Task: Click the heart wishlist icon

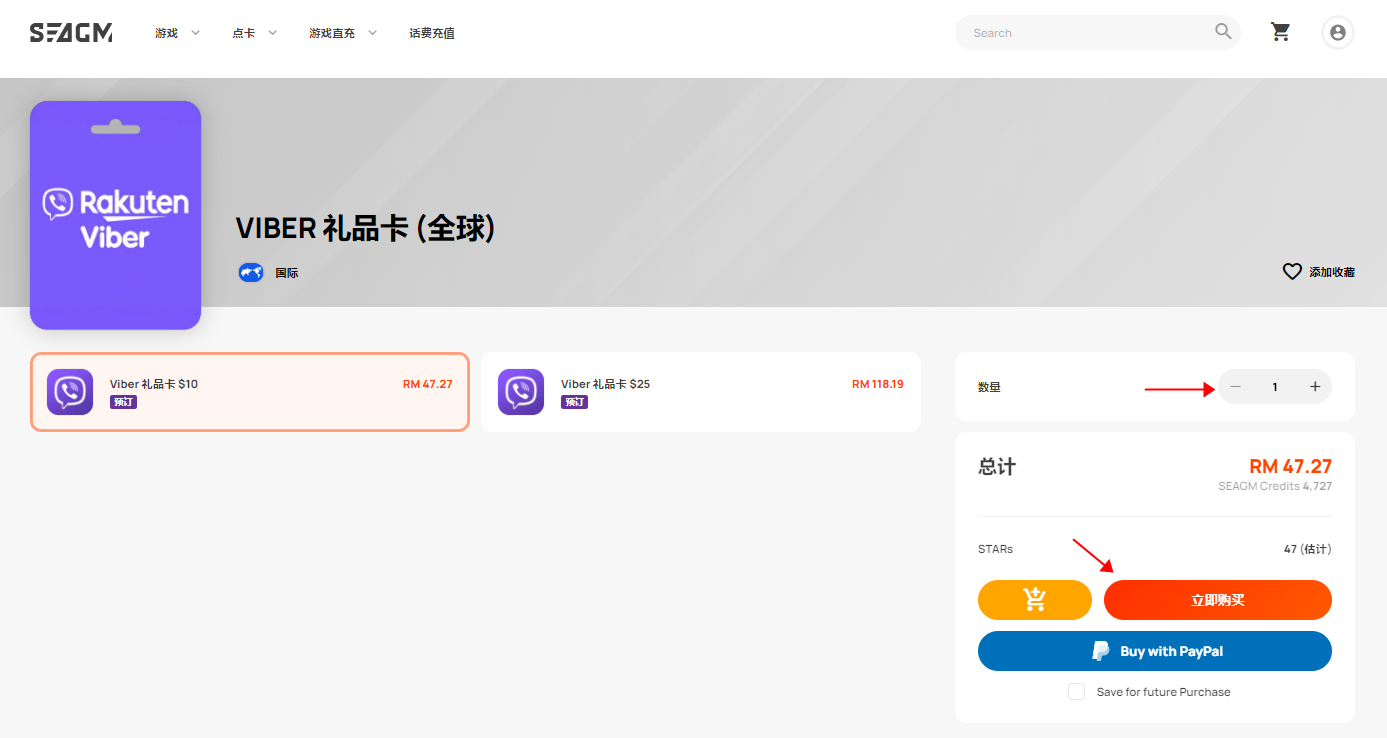Action: 1292,271
